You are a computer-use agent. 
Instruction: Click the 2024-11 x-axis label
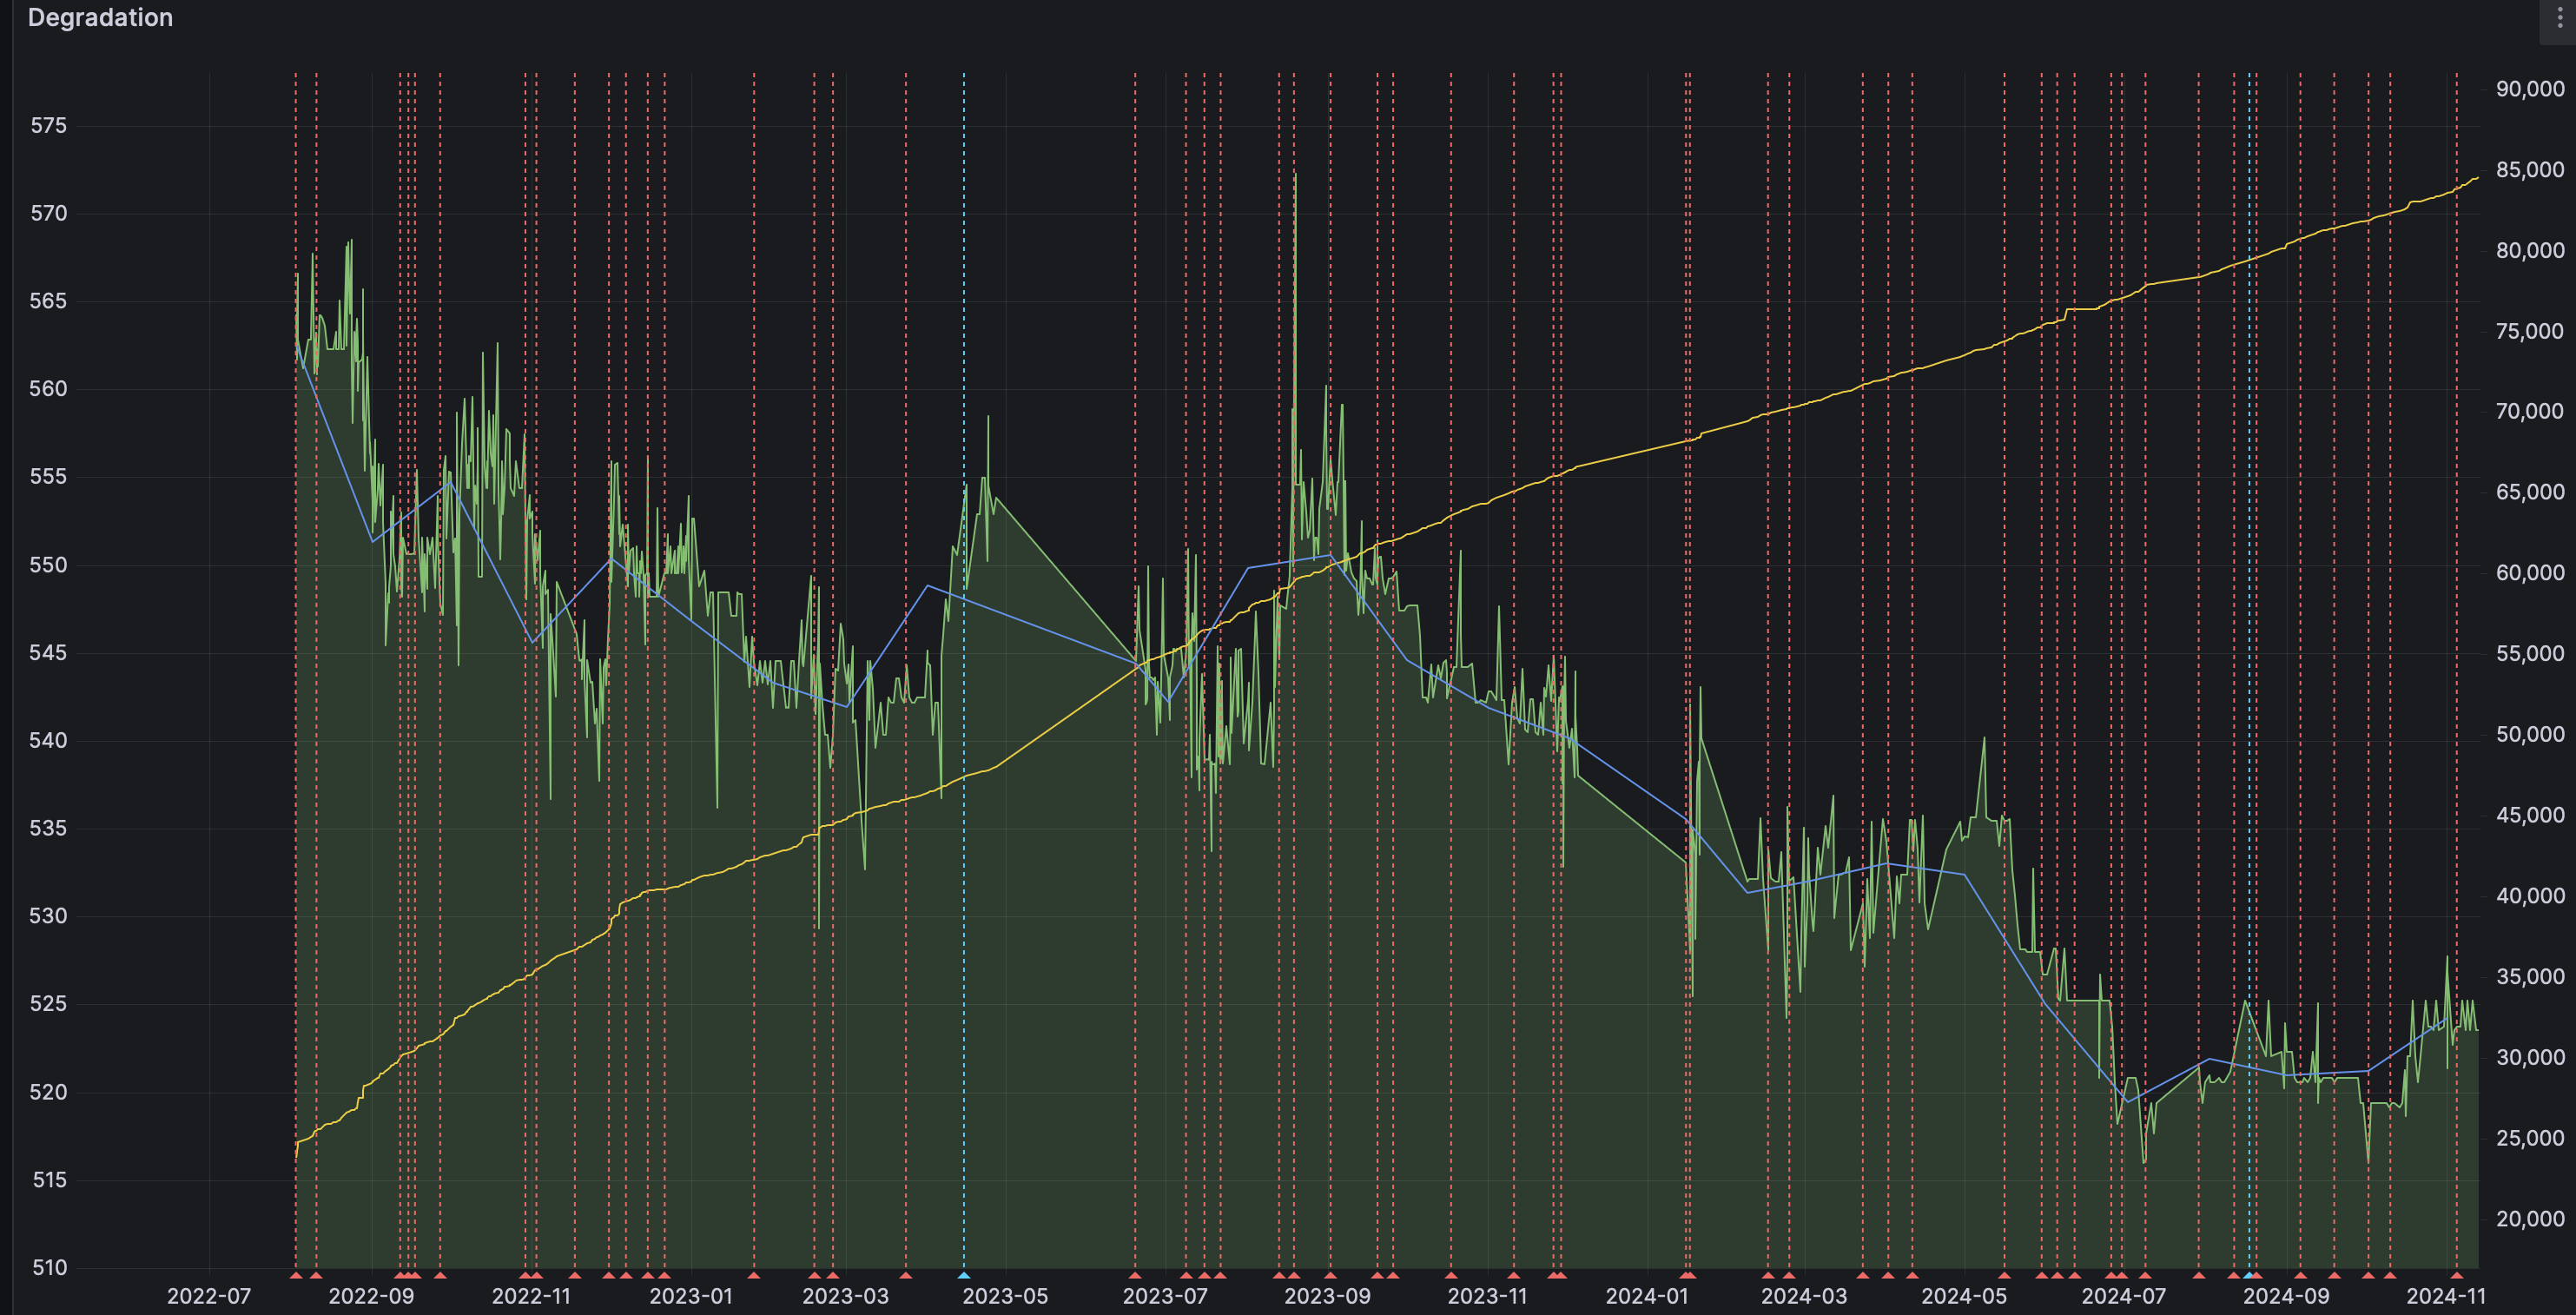pos(2445,1296)
